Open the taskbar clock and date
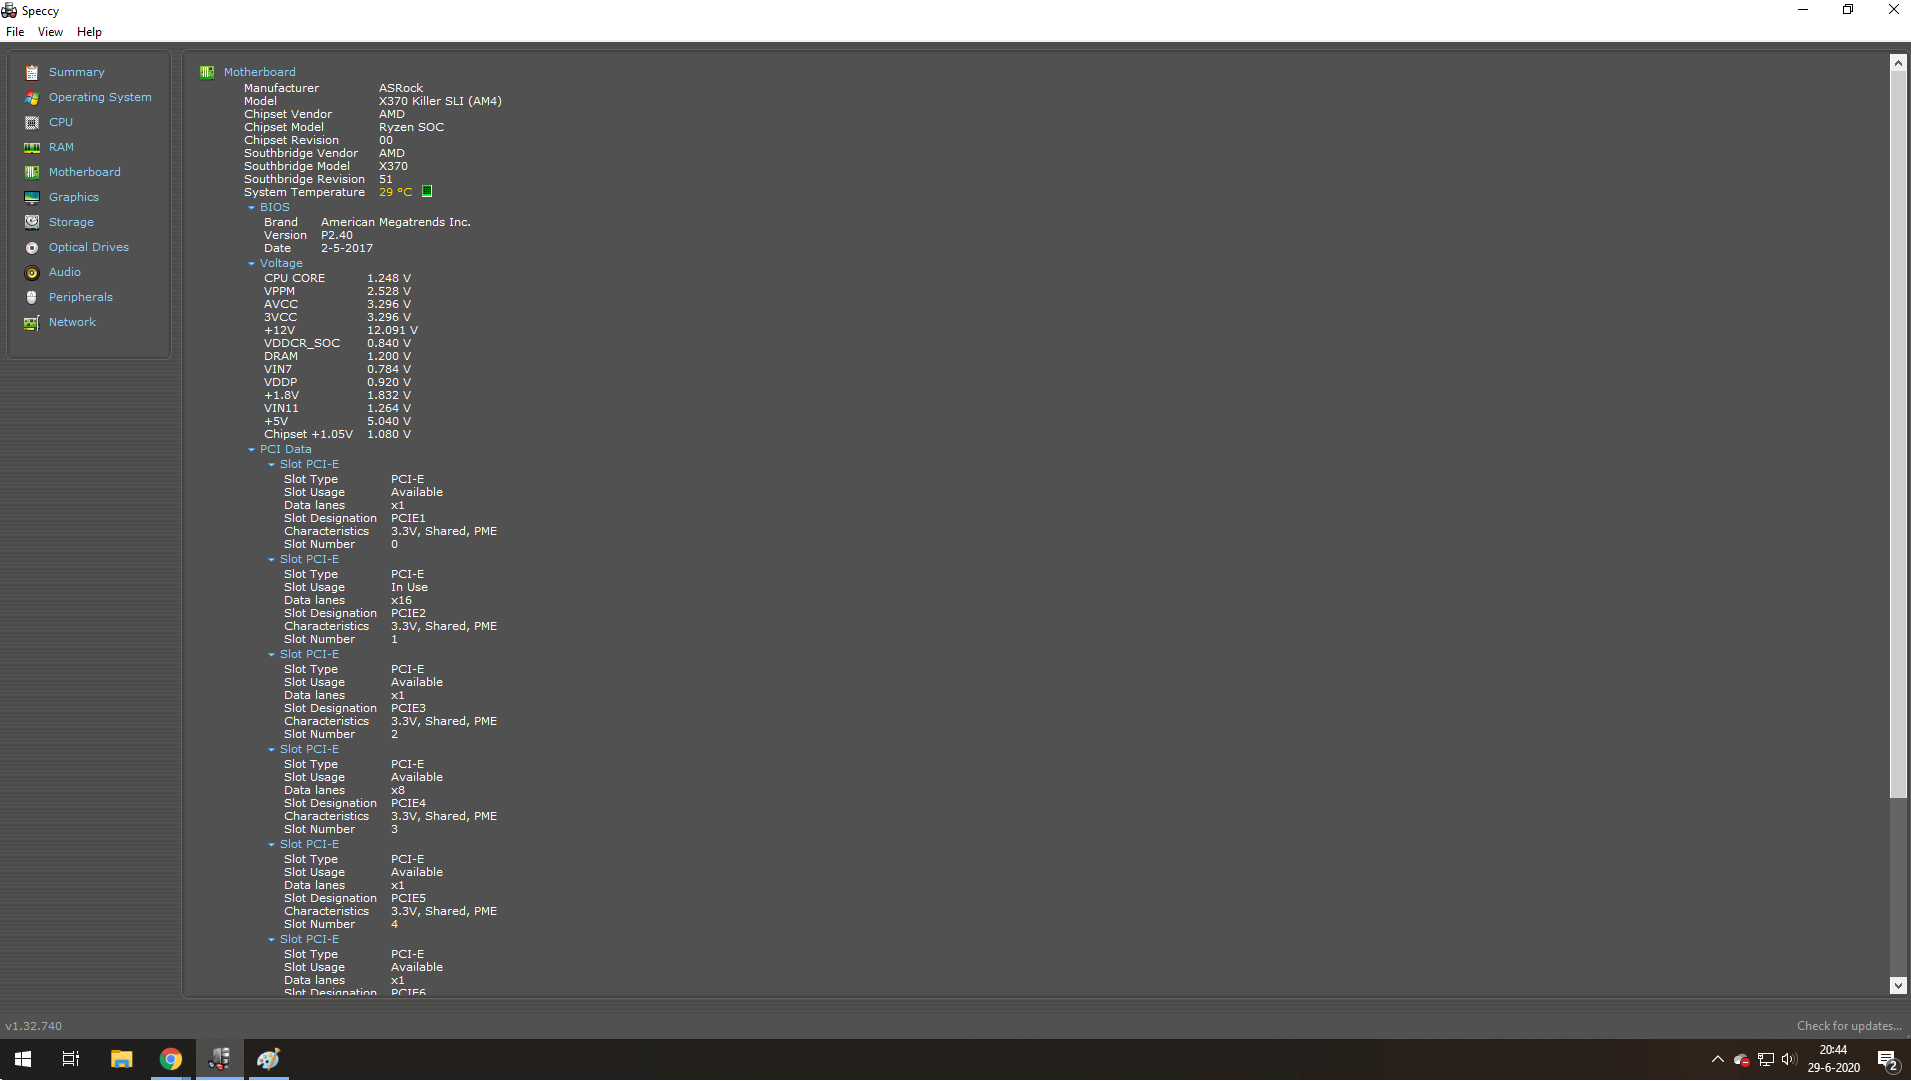 tap(1833, 1059)
